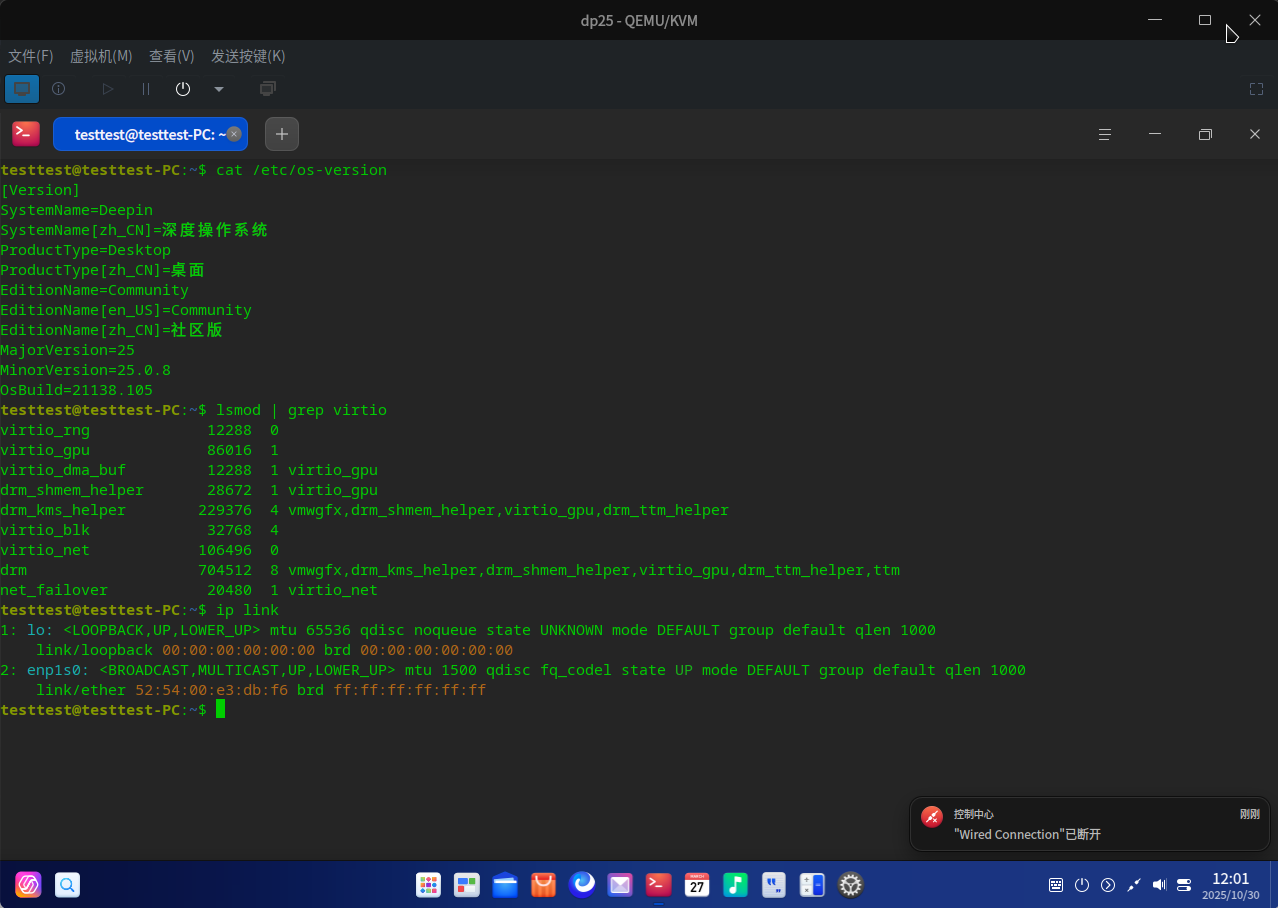Screen dimensions: 1278x908
Task: Open the calendar dock icon
Action: (x=697, y=885)
